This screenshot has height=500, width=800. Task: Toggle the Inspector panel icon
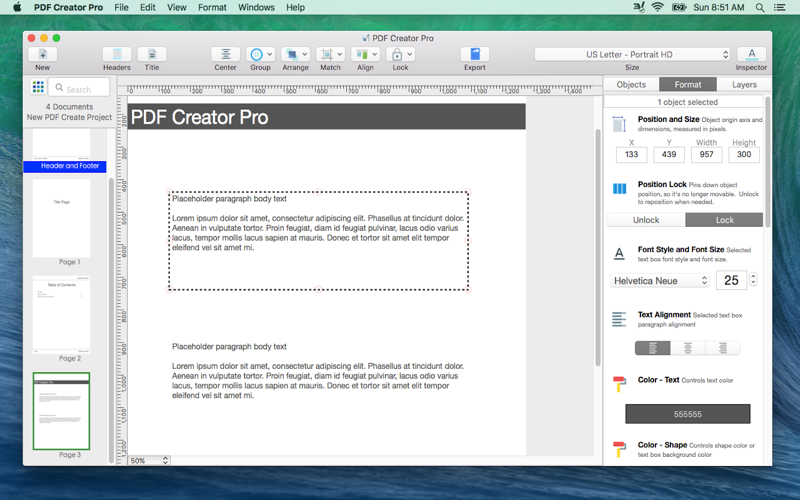coord(751,54)
